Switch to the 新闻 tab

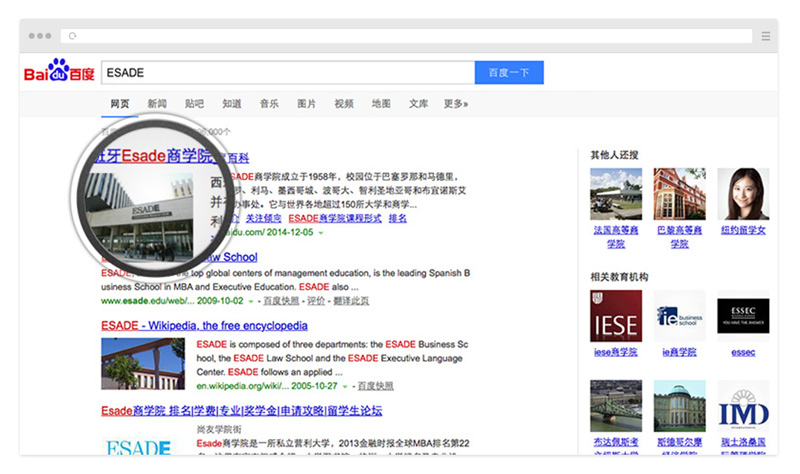click(157, 104)
